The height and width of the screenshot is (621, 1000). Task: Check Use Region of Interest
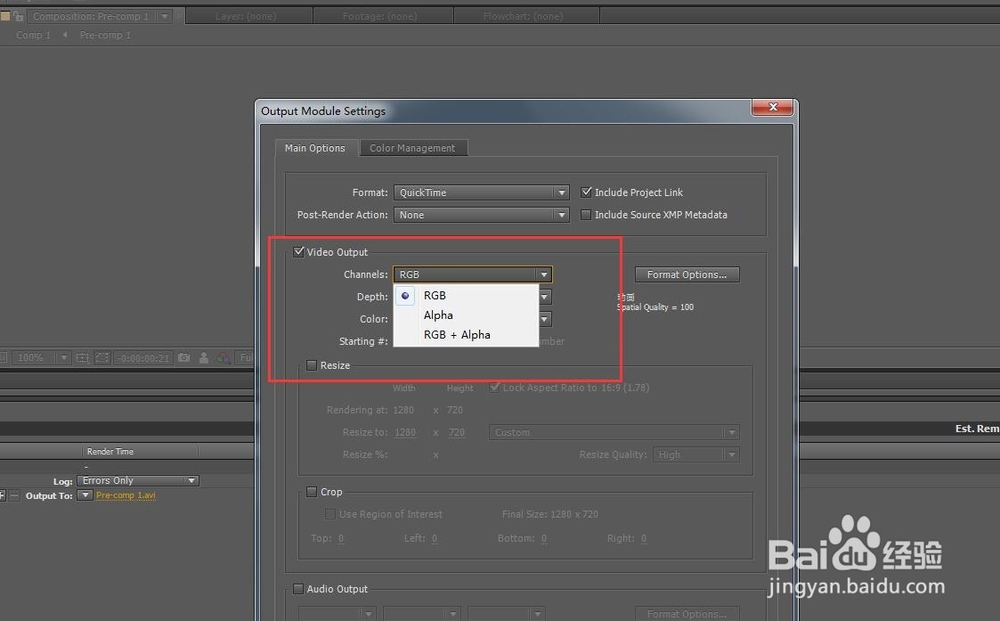pos(330,514)
